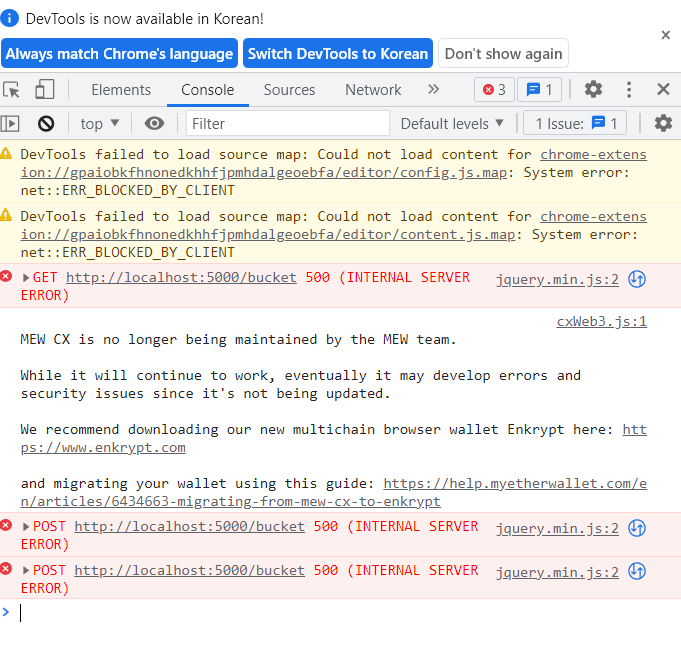Viewport: 681px width, 668px height.
Task: Clear the console with the ban icon
Action: pos(46,124)
